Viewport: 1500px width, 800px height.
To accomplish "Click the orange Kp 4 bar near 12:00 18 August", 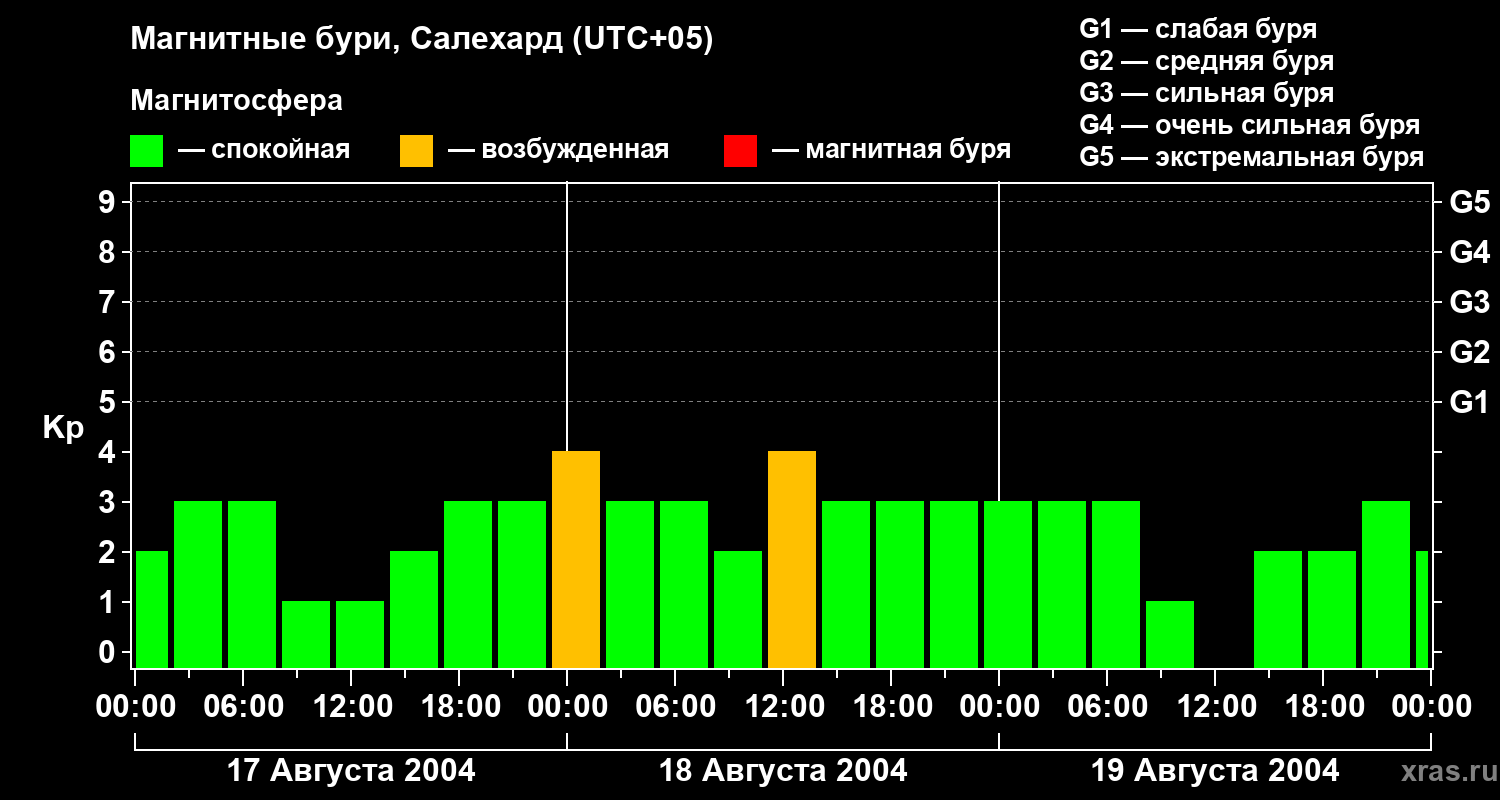I will coord(792,559).
